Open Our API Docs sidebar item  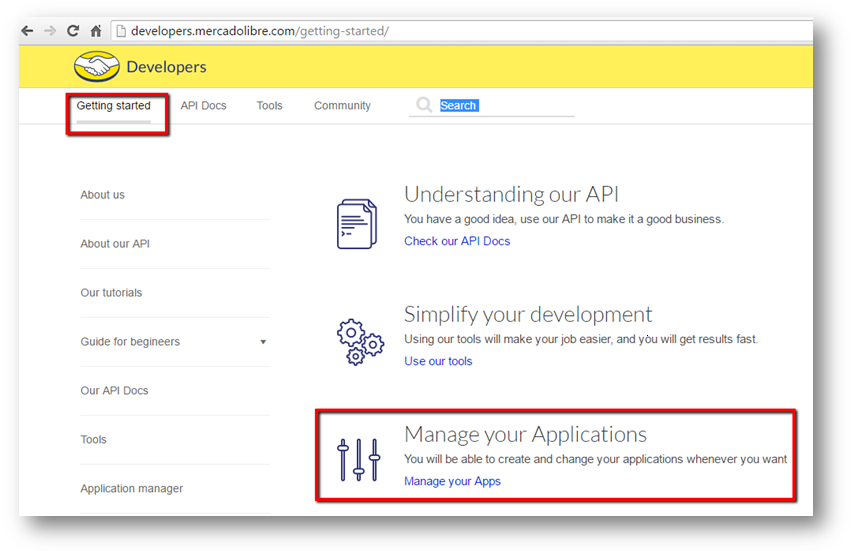(x=114, y=391)
